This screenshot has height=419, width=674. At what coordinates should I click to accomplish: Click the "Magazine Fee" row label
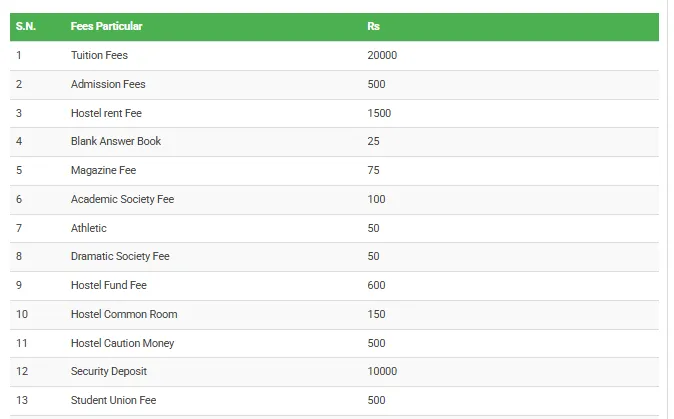[103, 170]
